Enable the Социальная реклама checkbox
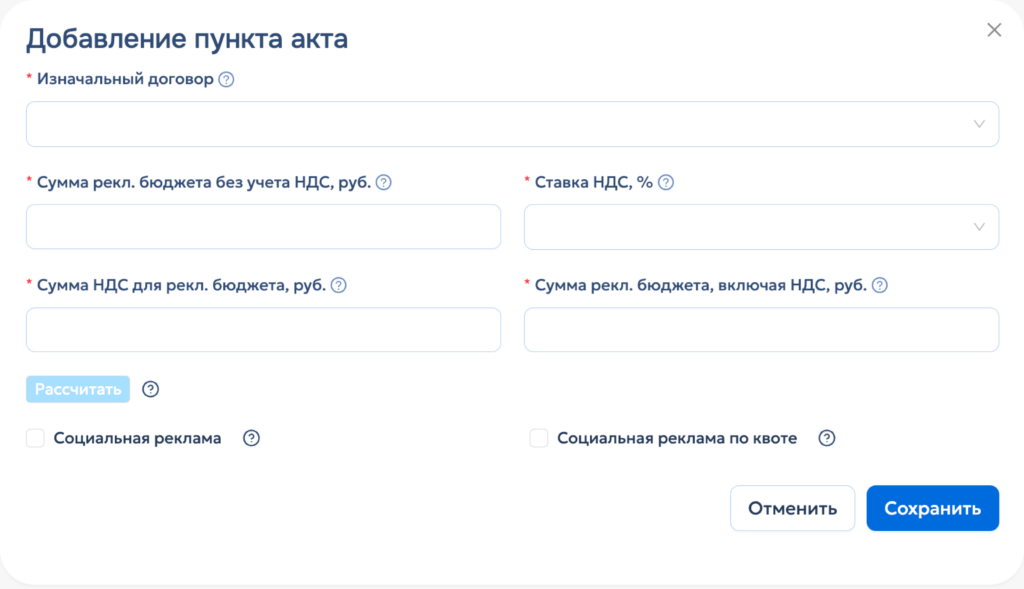Viewport: 1024px width, 589px height. 35,438
